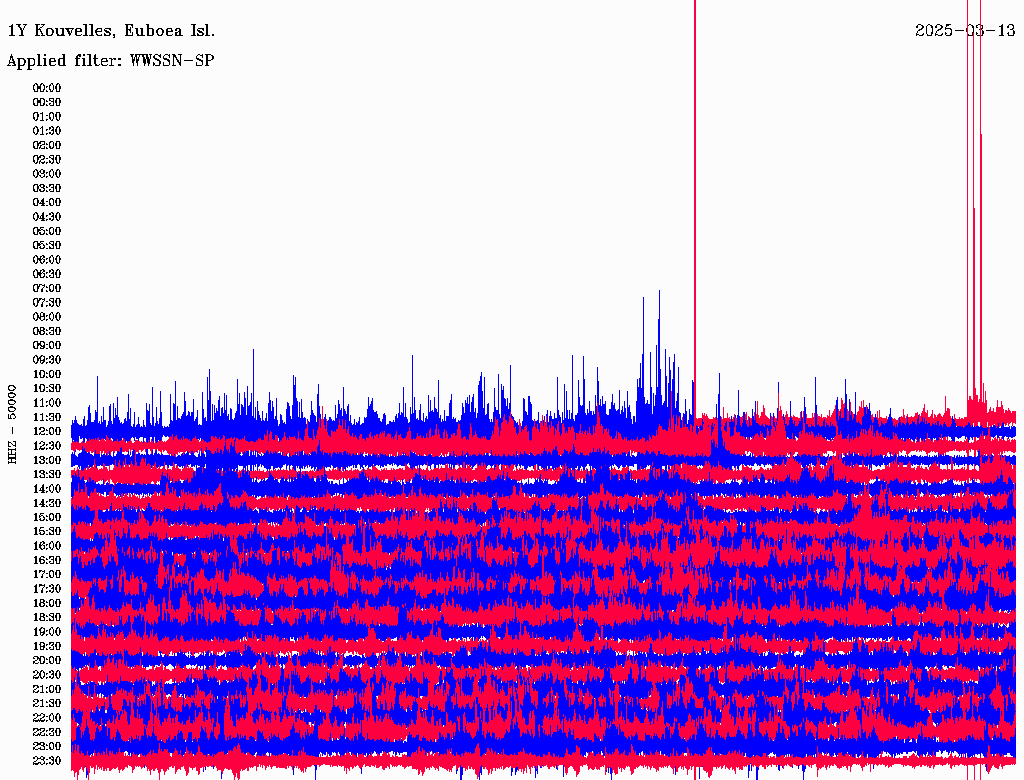The height and width of the screenshot is (780, 1024).
Task: Select the 20:30 time label
Action: coord(47,675)
